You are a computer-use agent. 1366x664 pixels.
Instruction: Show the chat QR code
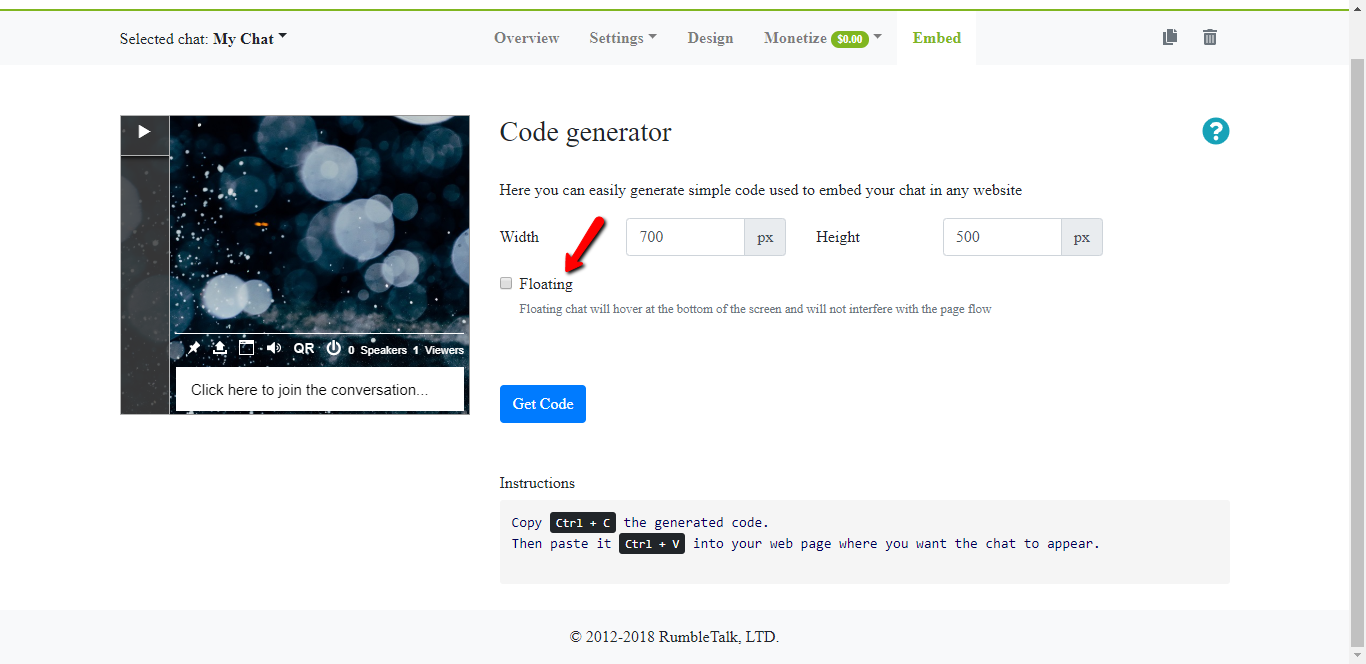point(303,349)
